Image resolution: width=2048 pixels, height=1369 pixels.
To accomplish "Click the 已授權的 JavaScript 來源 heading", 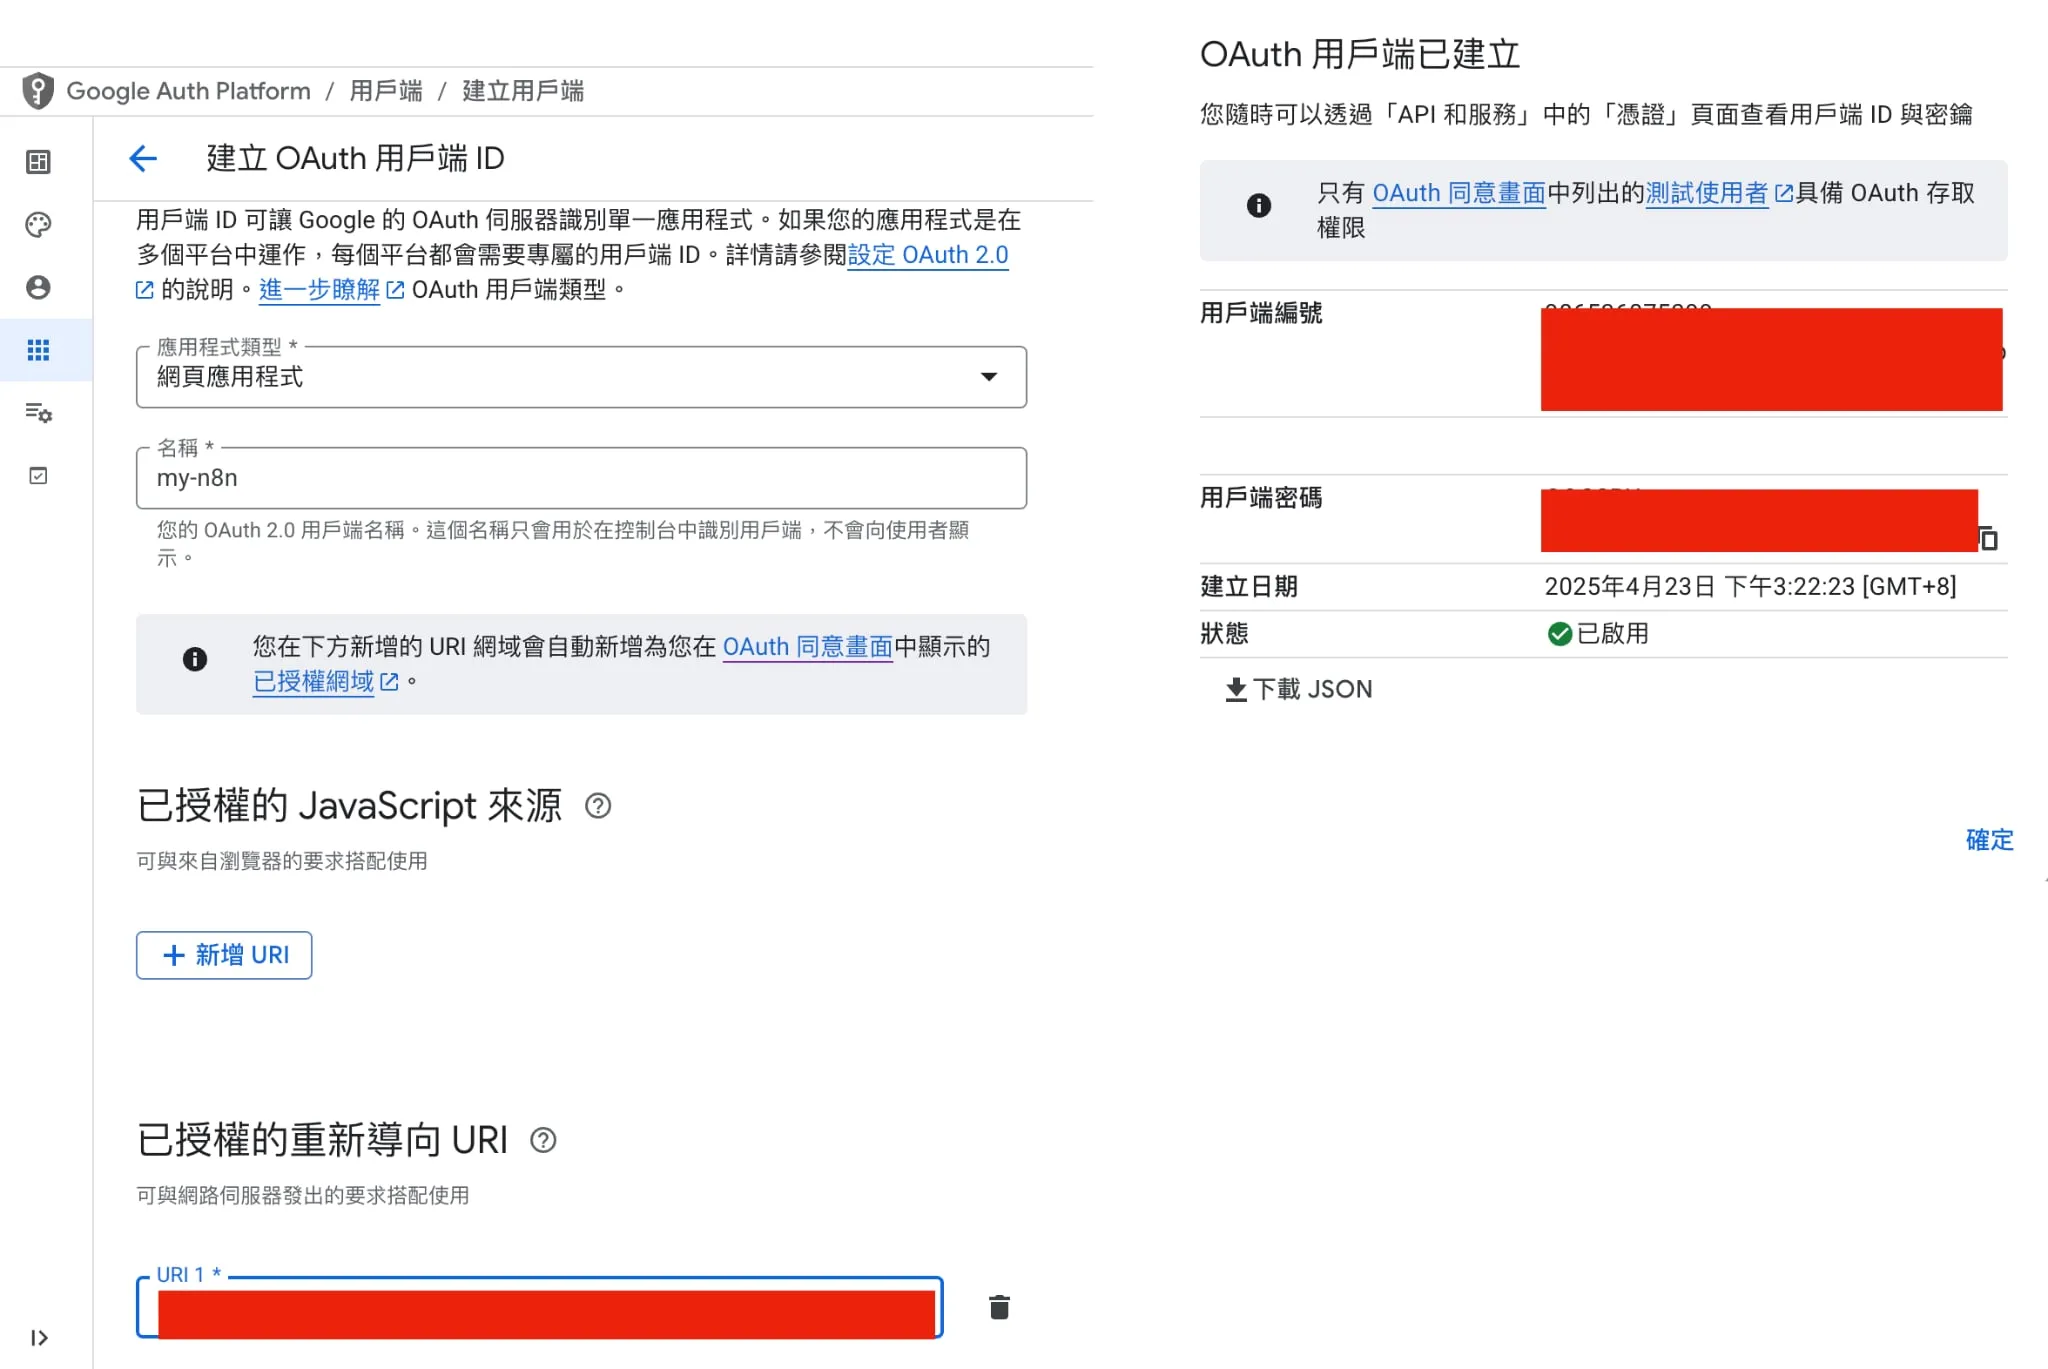I will tap(350, 806).
